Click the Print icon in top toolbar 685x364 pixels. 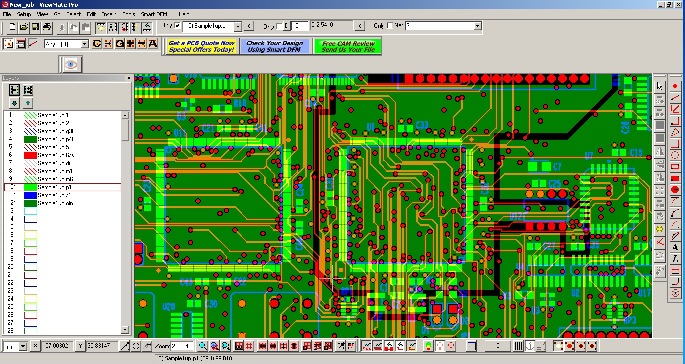click(47, 27)
